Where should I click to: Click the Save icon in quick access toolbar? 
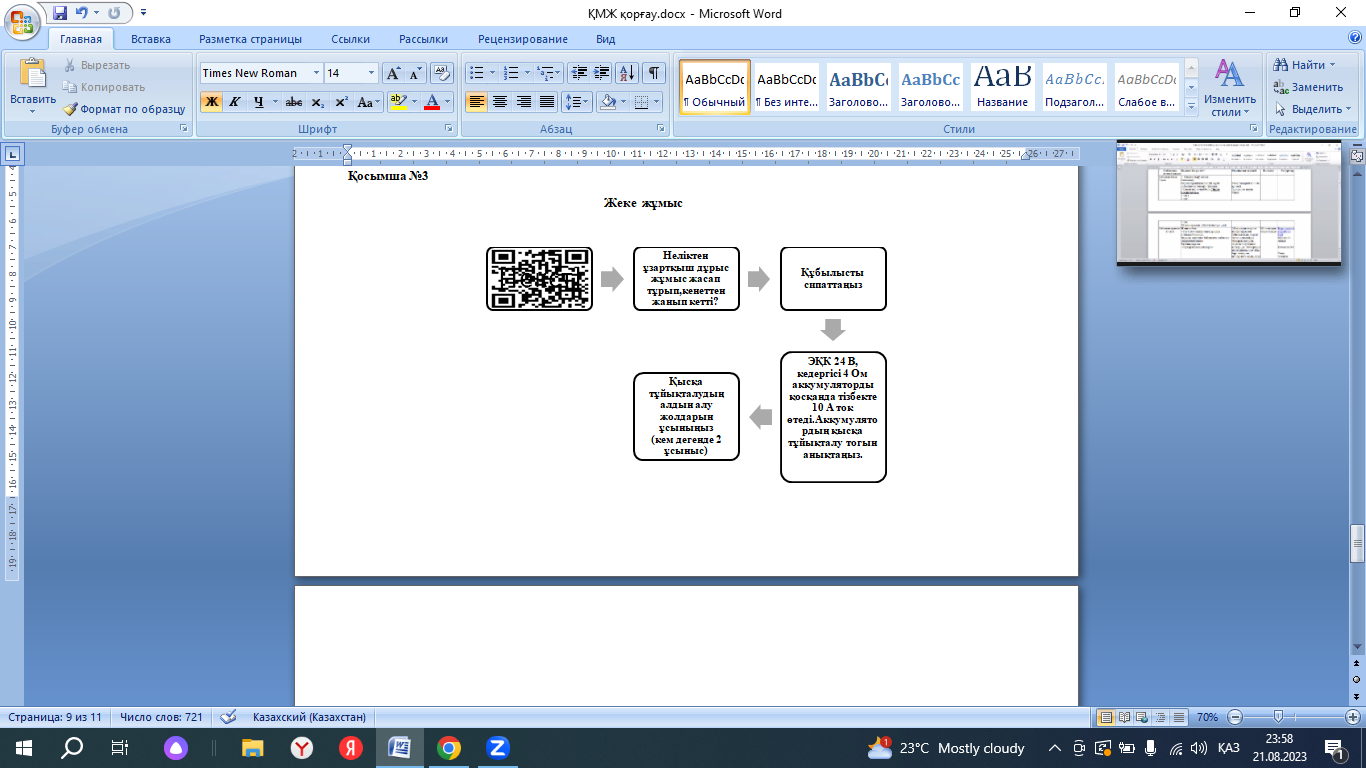60,14
